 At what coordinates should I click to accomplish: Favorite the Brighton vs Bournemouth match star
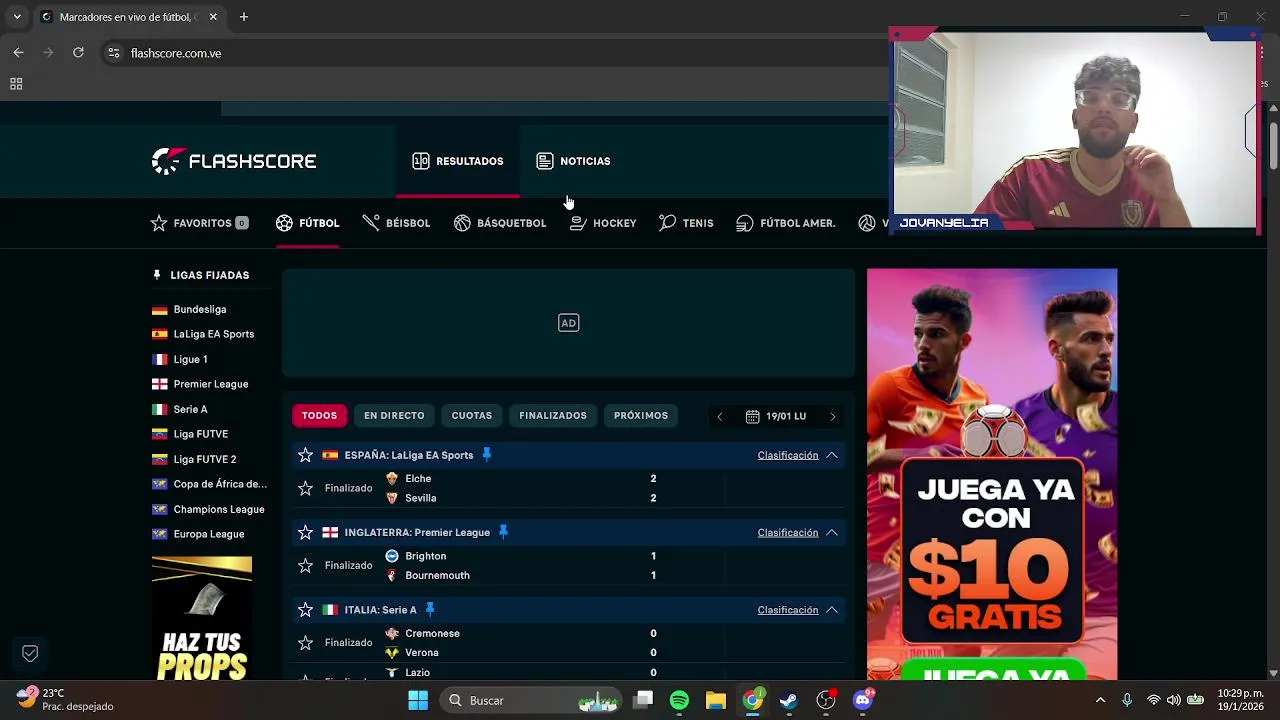tap(306, 565)
